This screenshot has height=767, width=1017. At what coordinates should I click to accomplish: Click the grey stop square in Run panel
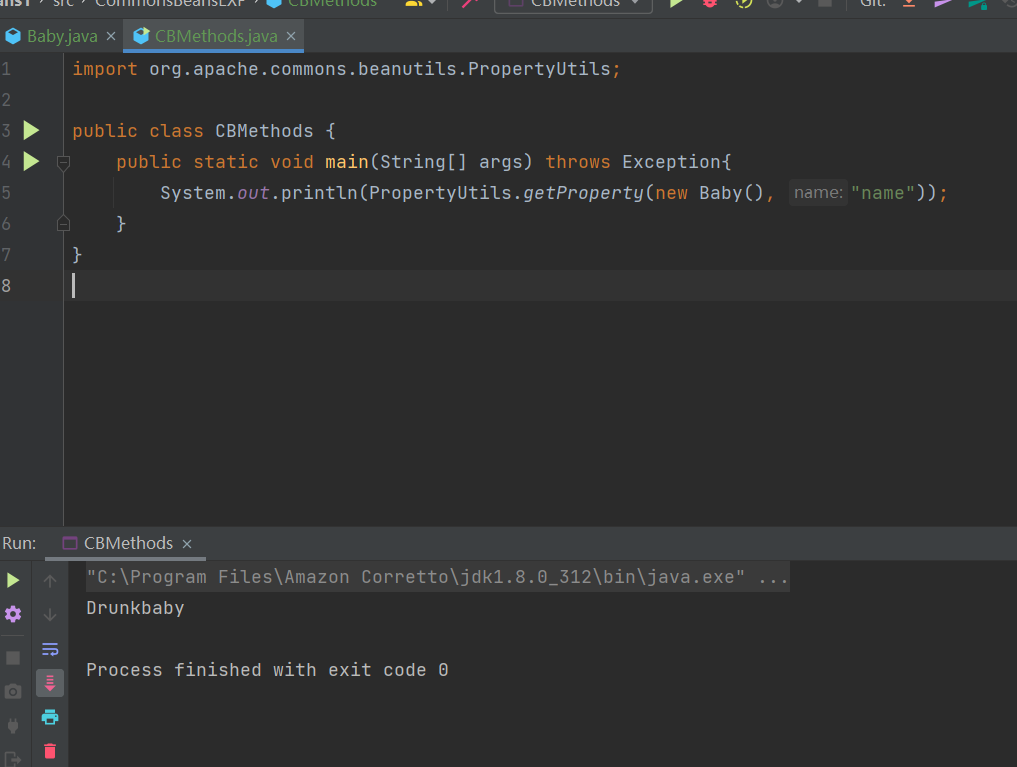(13, 657)
